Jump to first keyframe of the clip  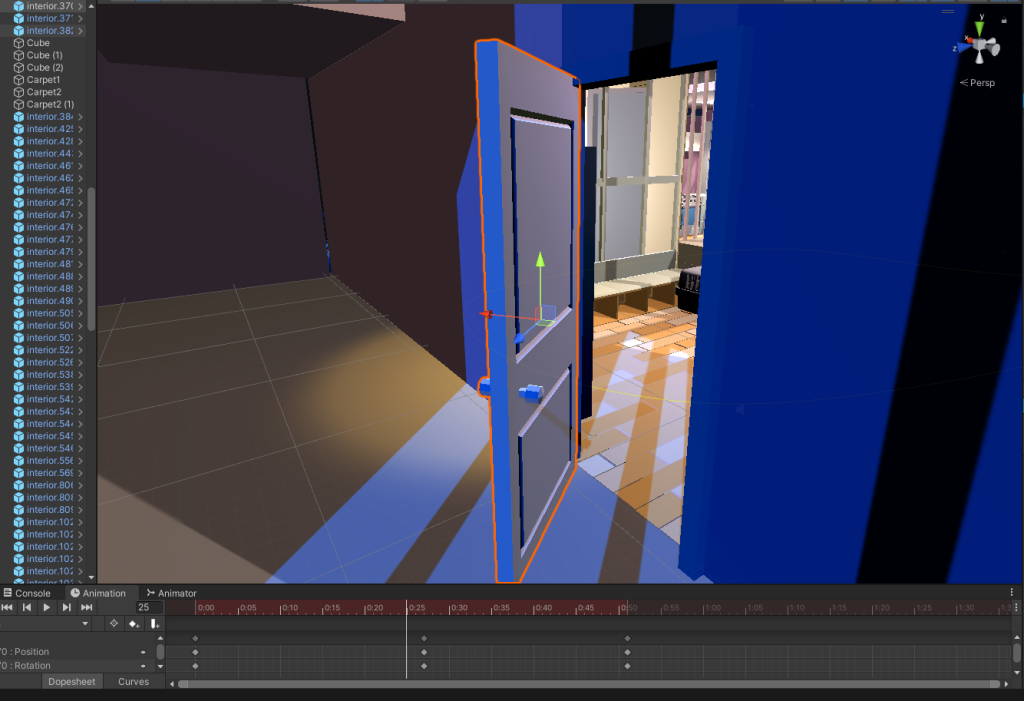point(7,607)
